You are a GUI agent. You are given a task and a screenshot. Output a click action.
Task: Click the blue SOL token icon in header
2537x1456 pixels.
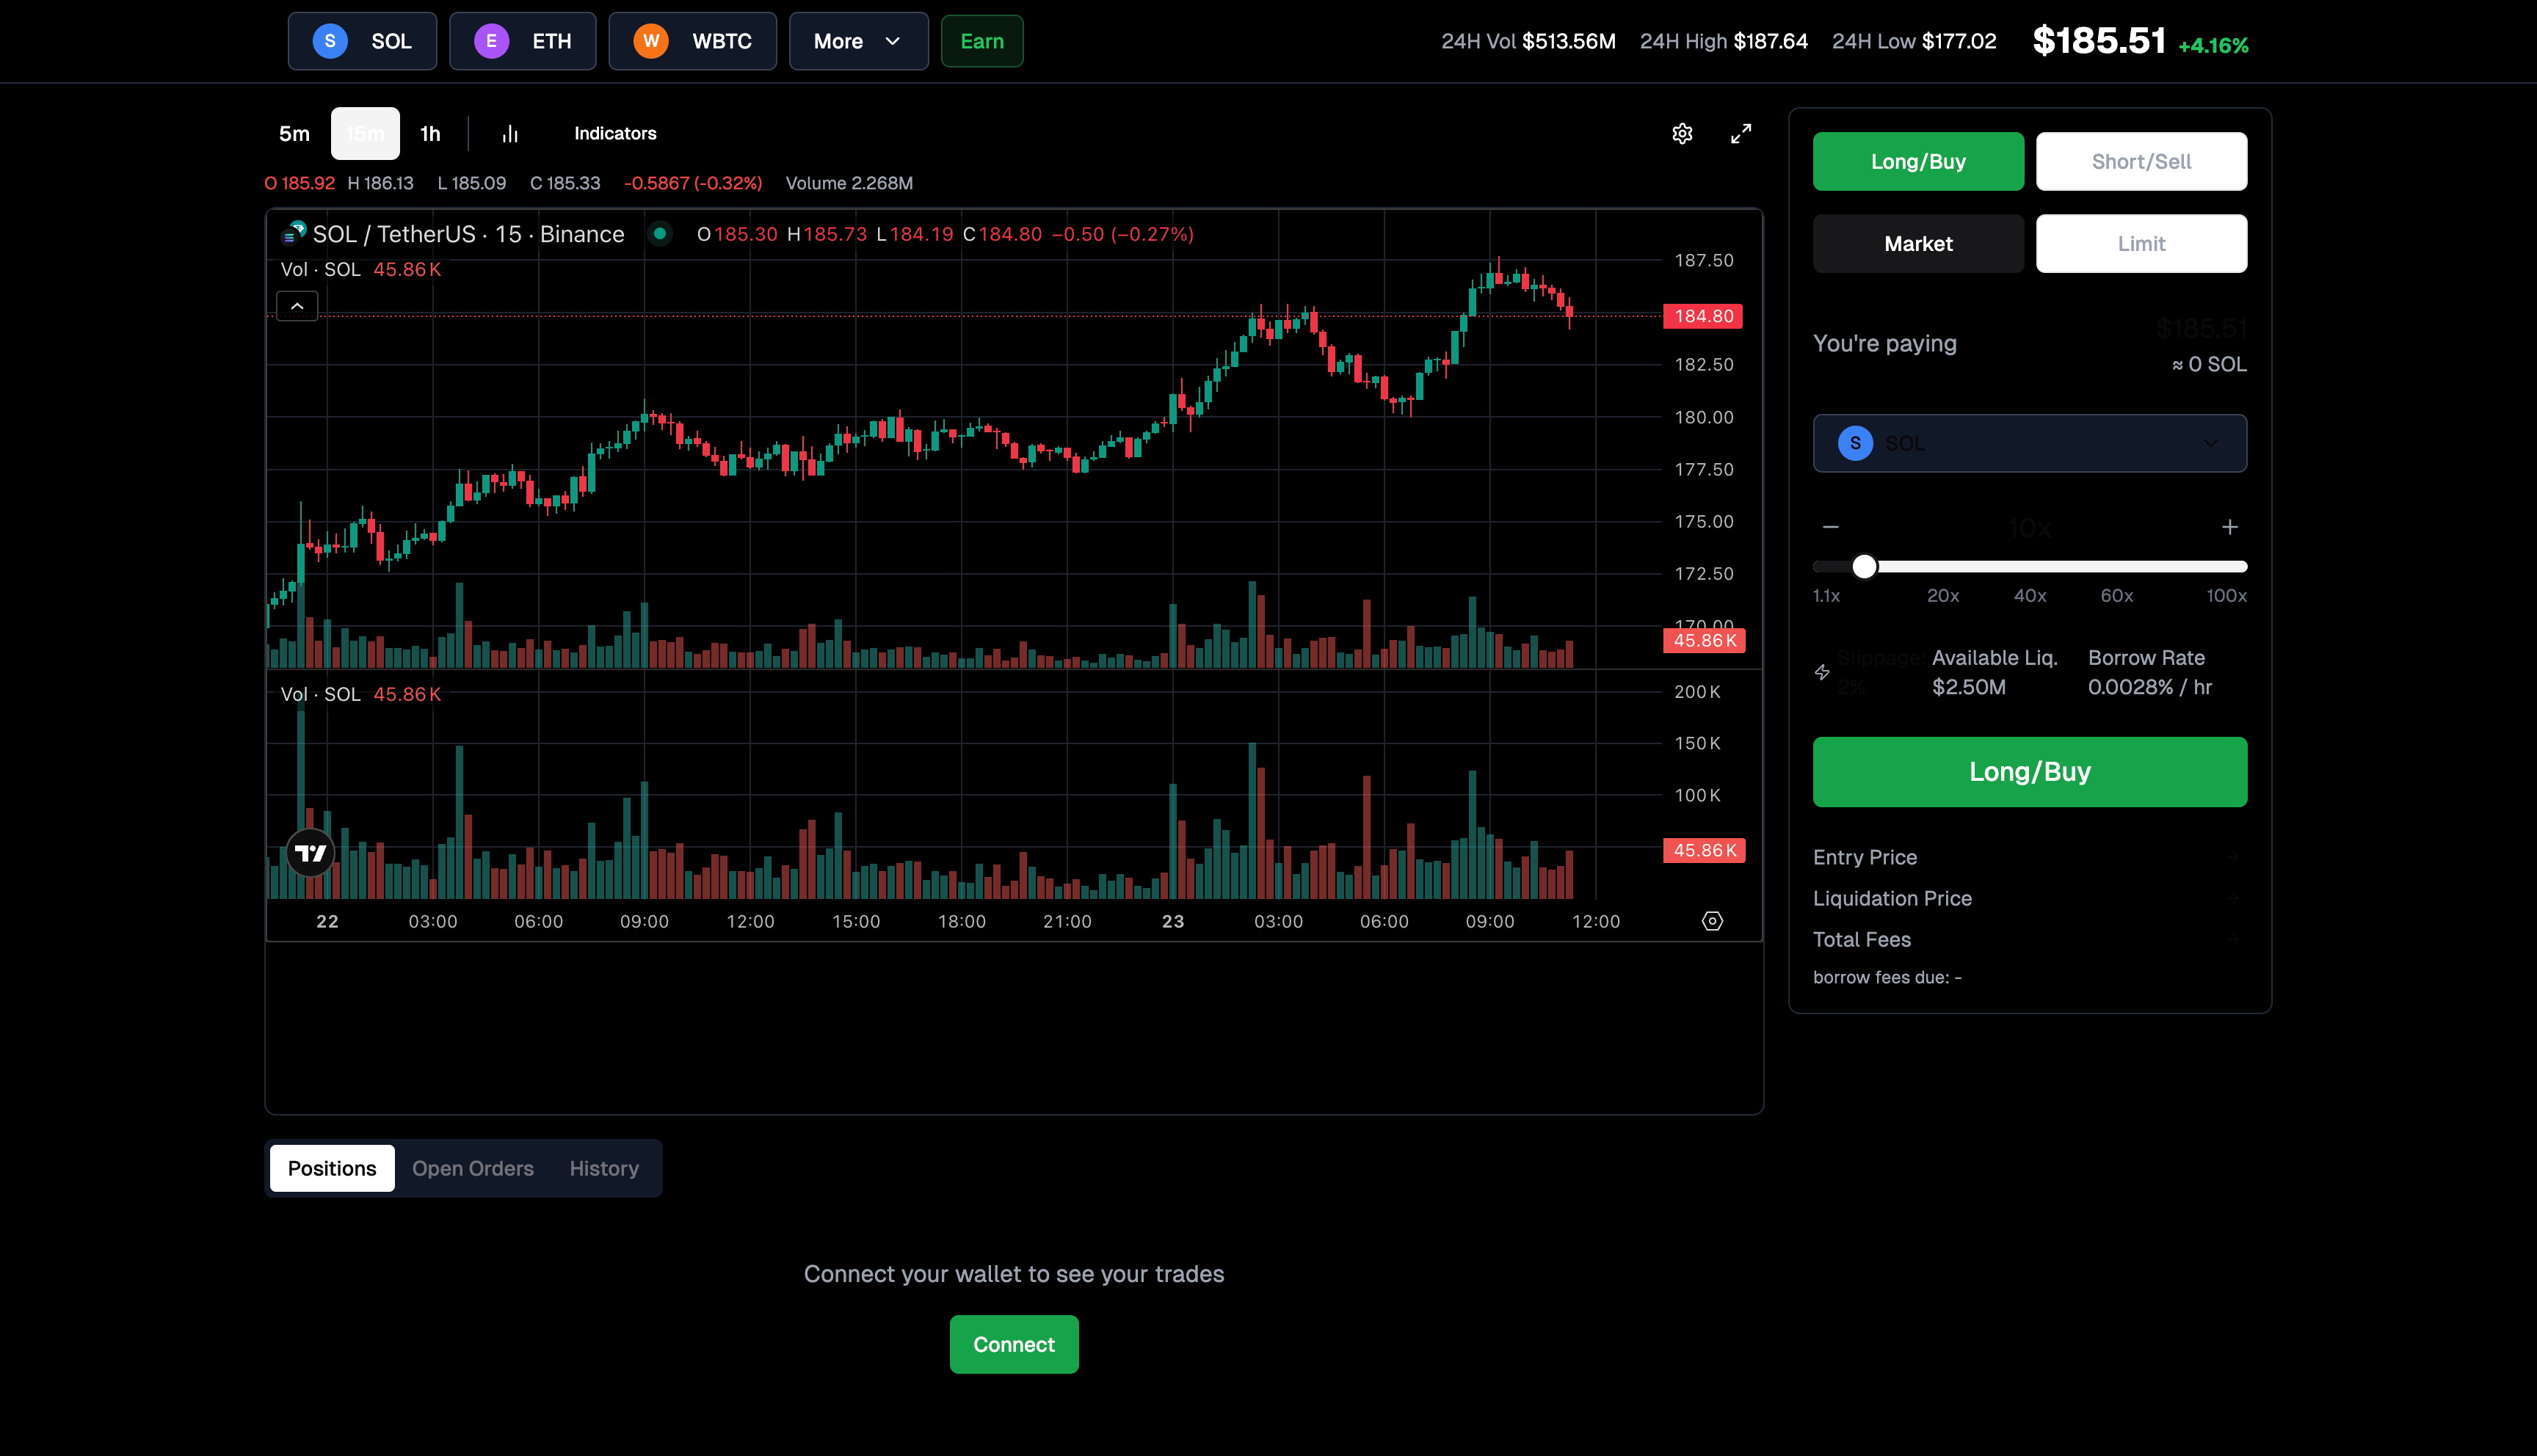pyautogui.click(x=330, y=41)
